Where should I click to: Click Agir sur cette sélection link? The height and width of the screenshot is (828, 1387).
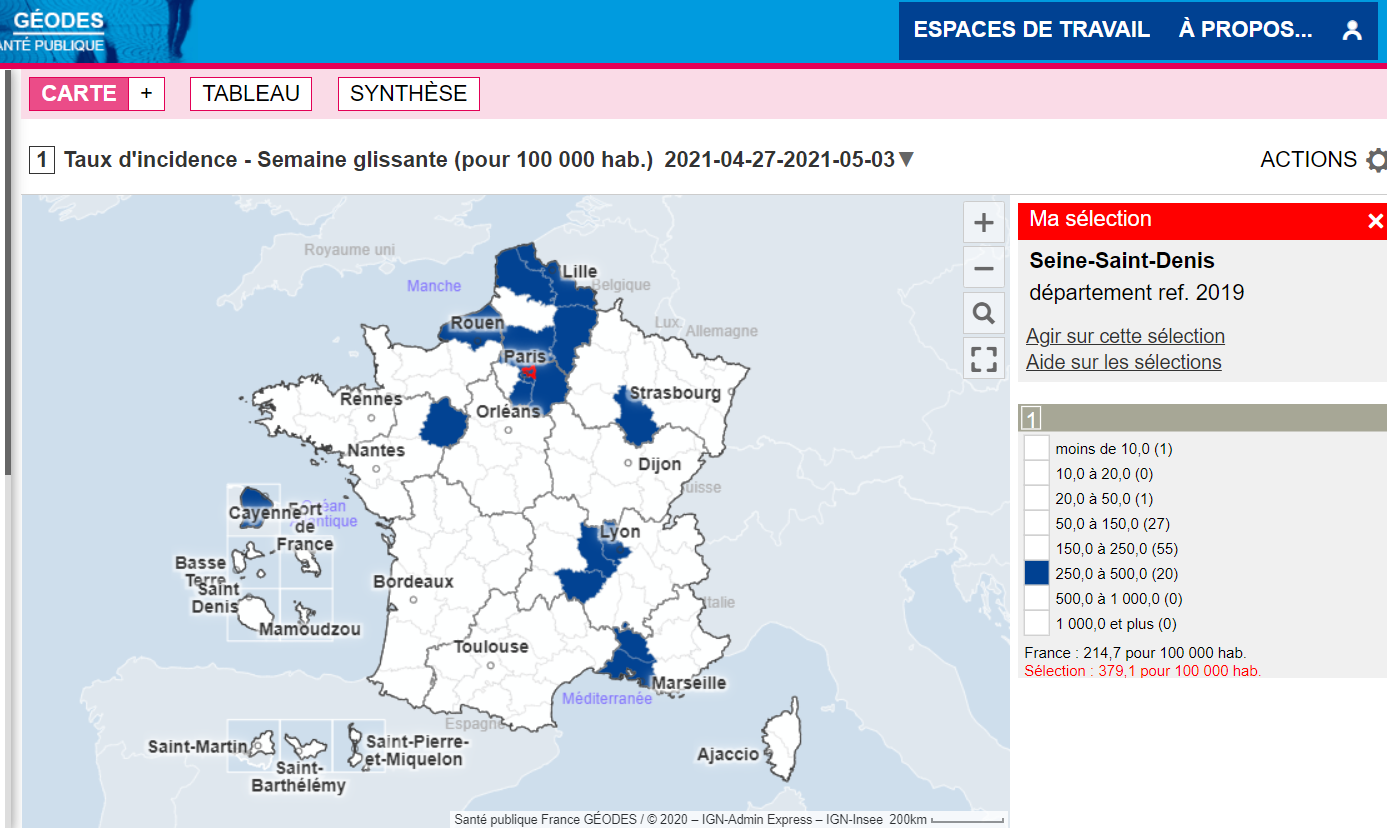pos(1125,337)
